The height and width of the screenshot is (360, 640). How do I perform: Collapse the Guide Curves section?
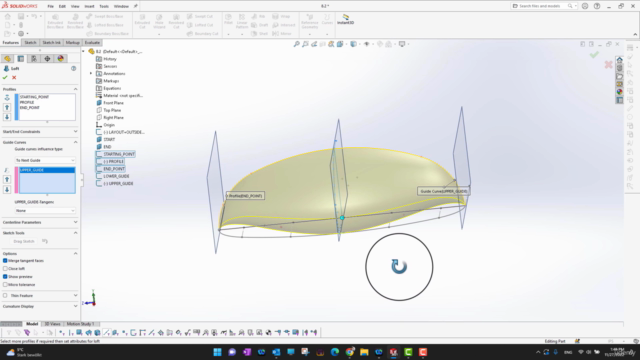76,142
